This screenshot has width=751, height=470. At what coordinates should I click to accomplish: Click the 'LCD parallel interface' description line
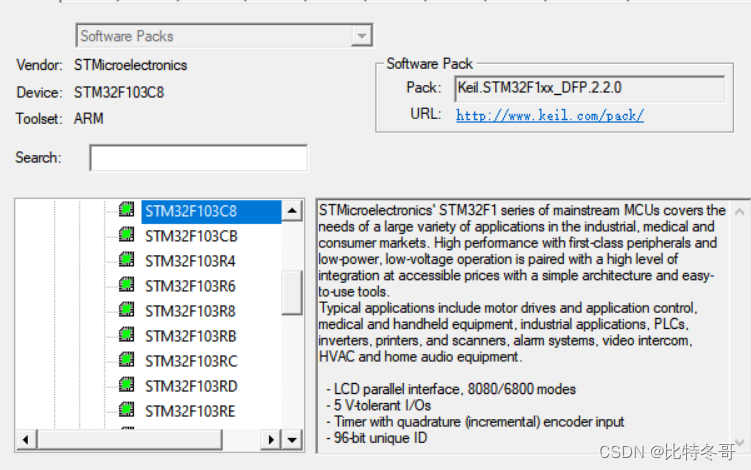pos(451,389)
